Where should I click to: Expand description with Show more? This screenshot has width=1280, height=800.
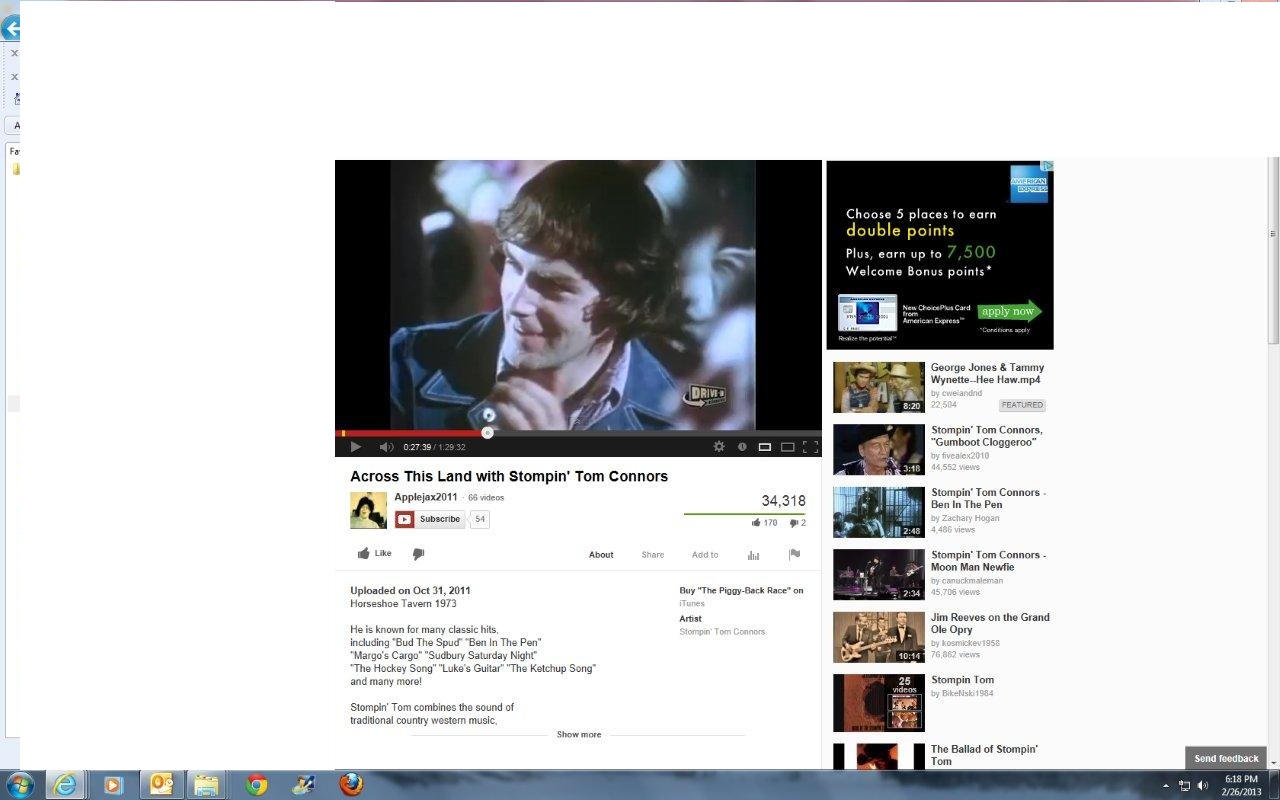pos(579,734)
